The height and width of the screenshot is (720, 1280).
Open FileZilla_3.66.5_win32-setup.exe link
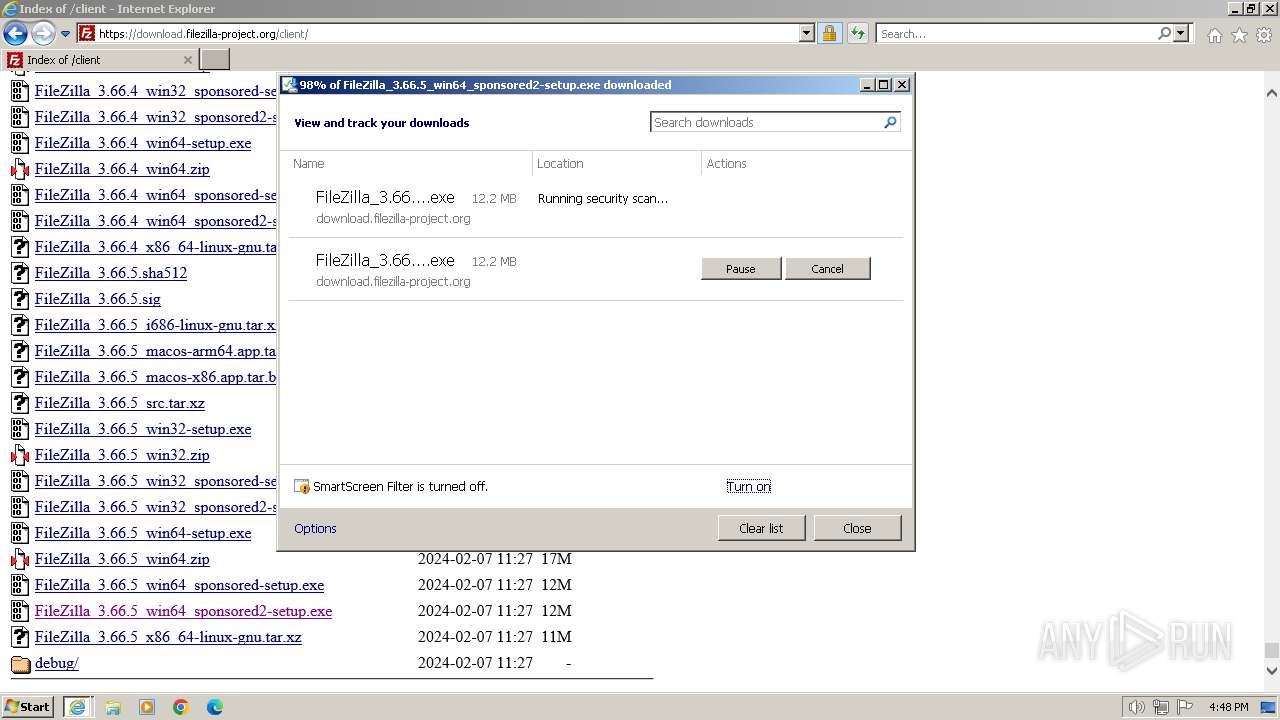(143, 429)
